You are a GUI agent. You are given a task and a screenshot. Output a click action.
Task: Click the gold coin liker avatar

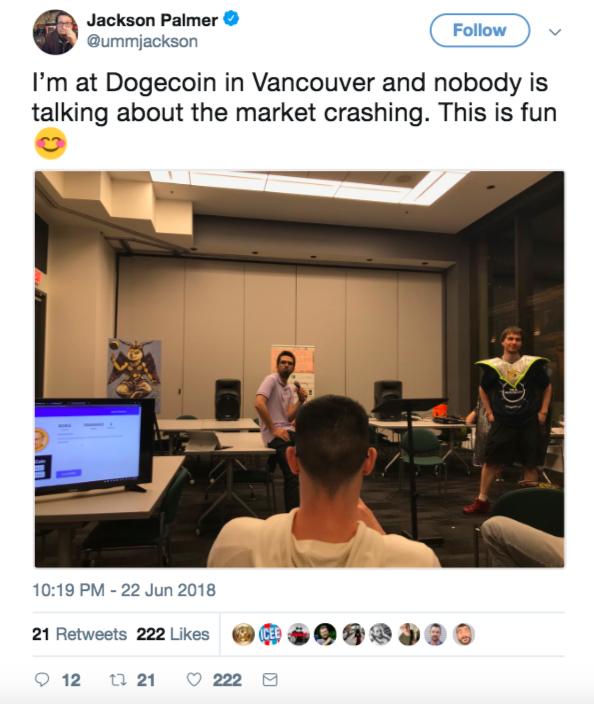(x=243, y=634)
